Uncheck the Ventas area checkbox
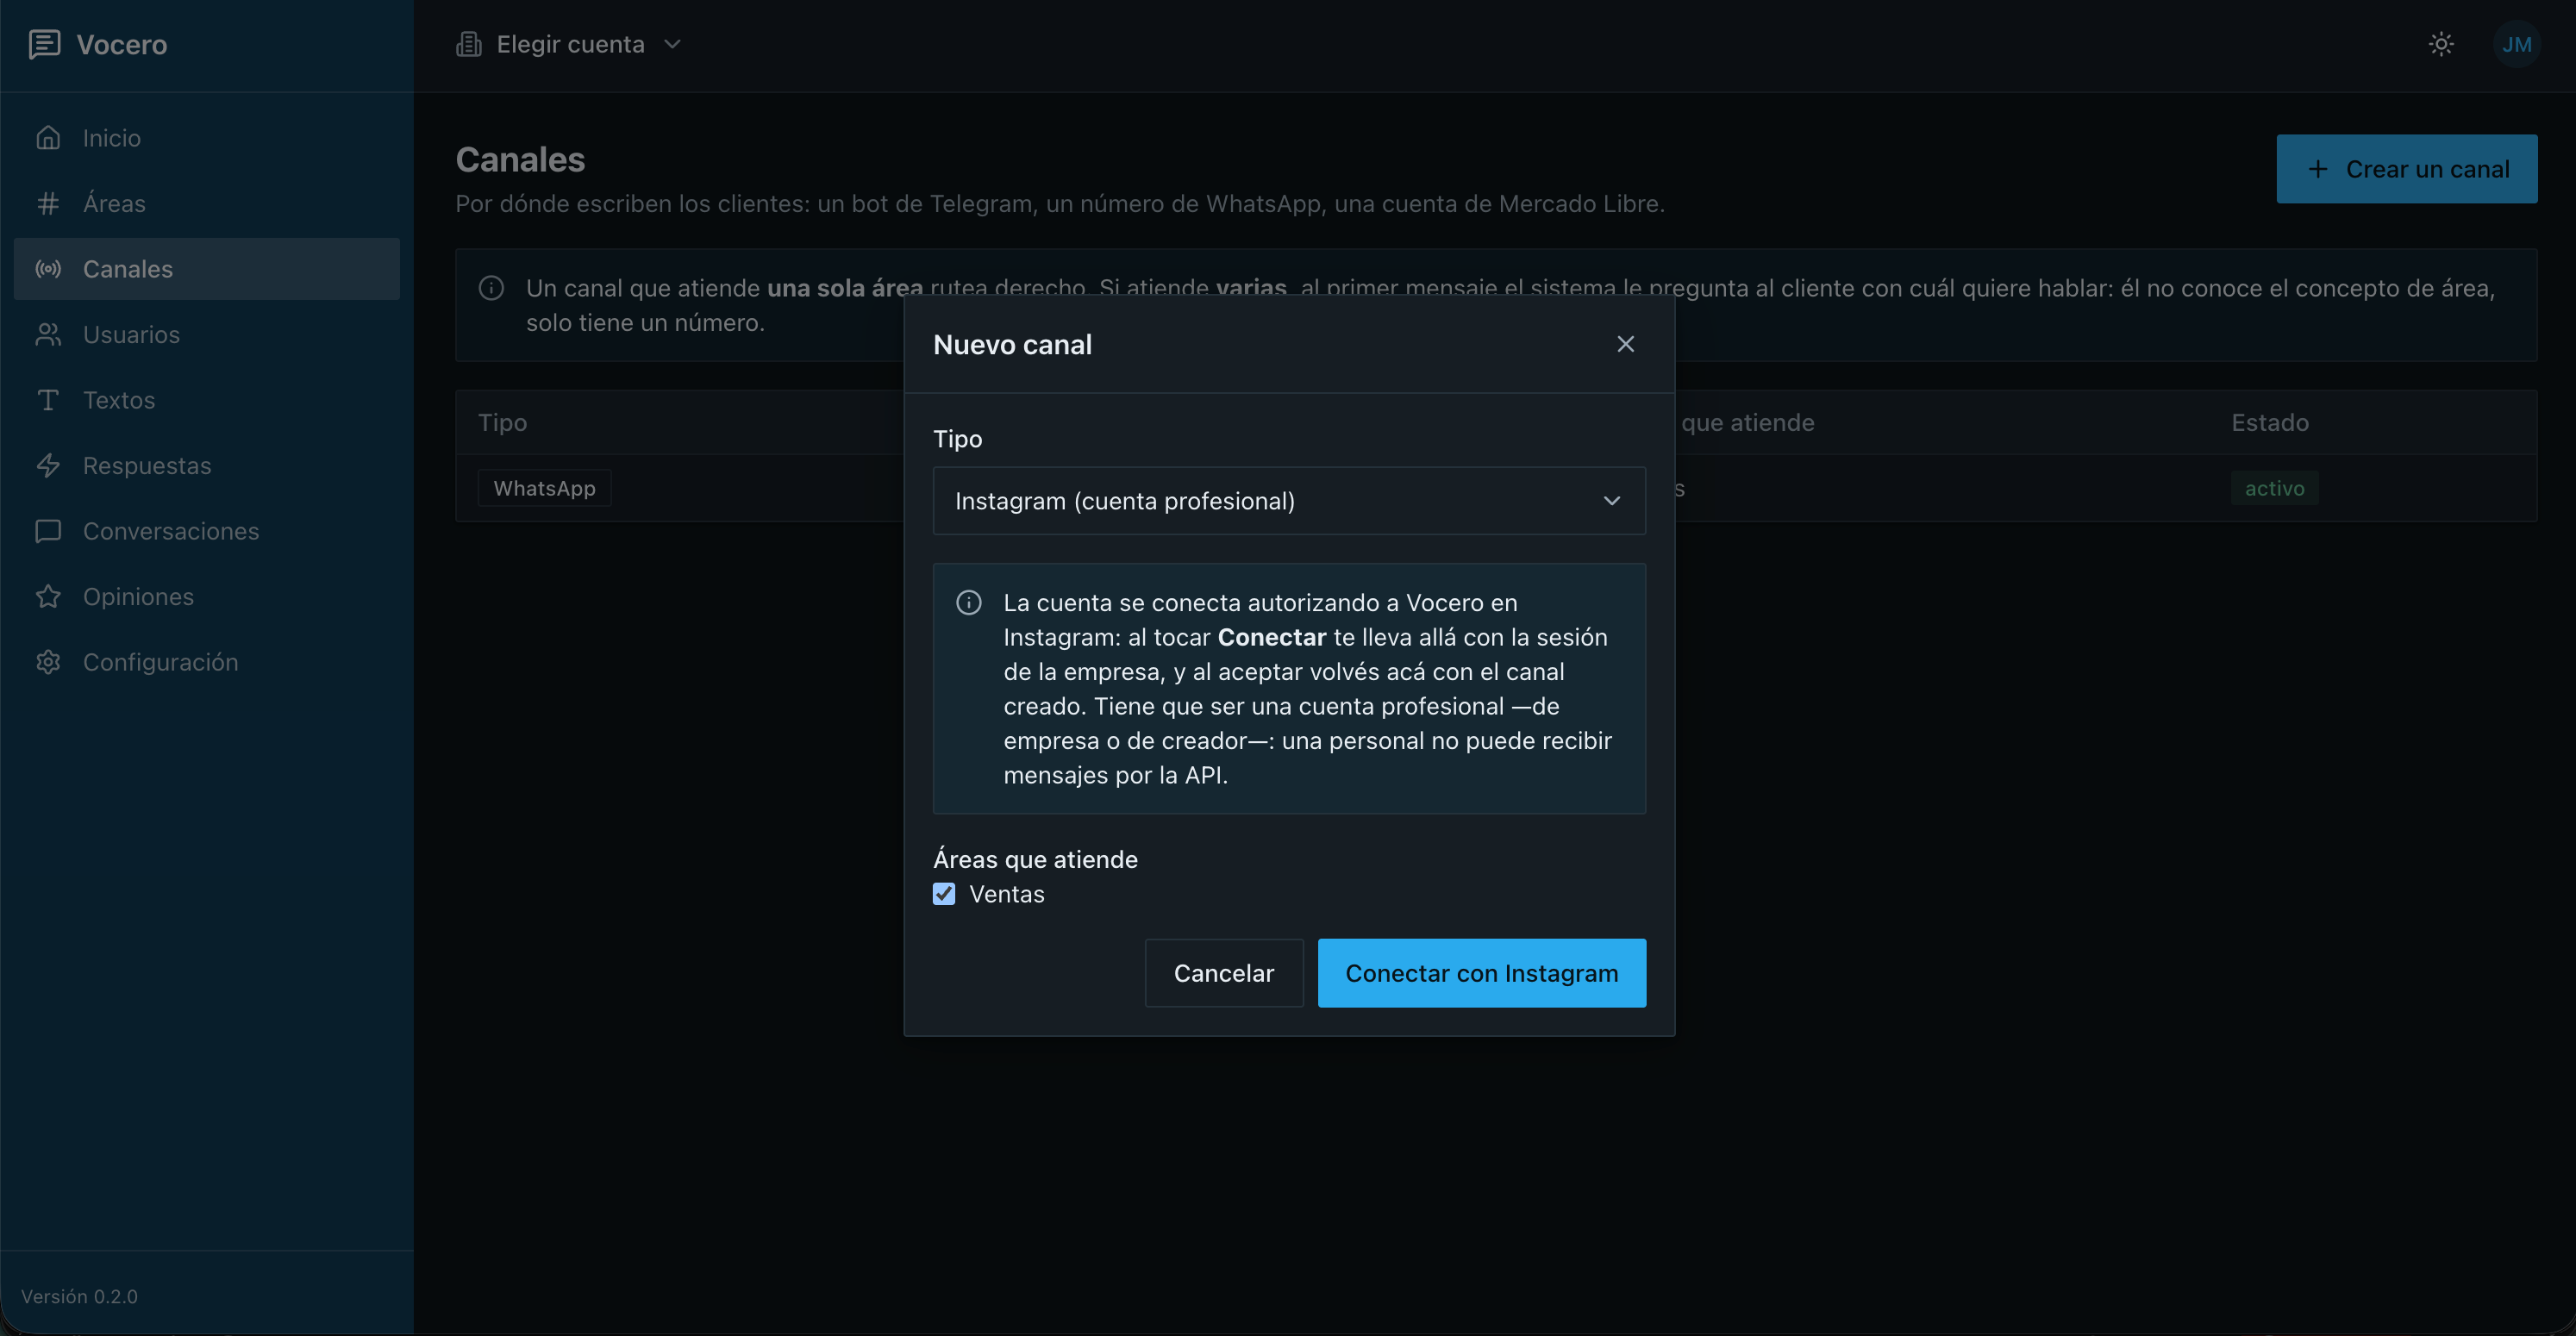This screenshot has height=1336, width=2576. coord(944,894)
